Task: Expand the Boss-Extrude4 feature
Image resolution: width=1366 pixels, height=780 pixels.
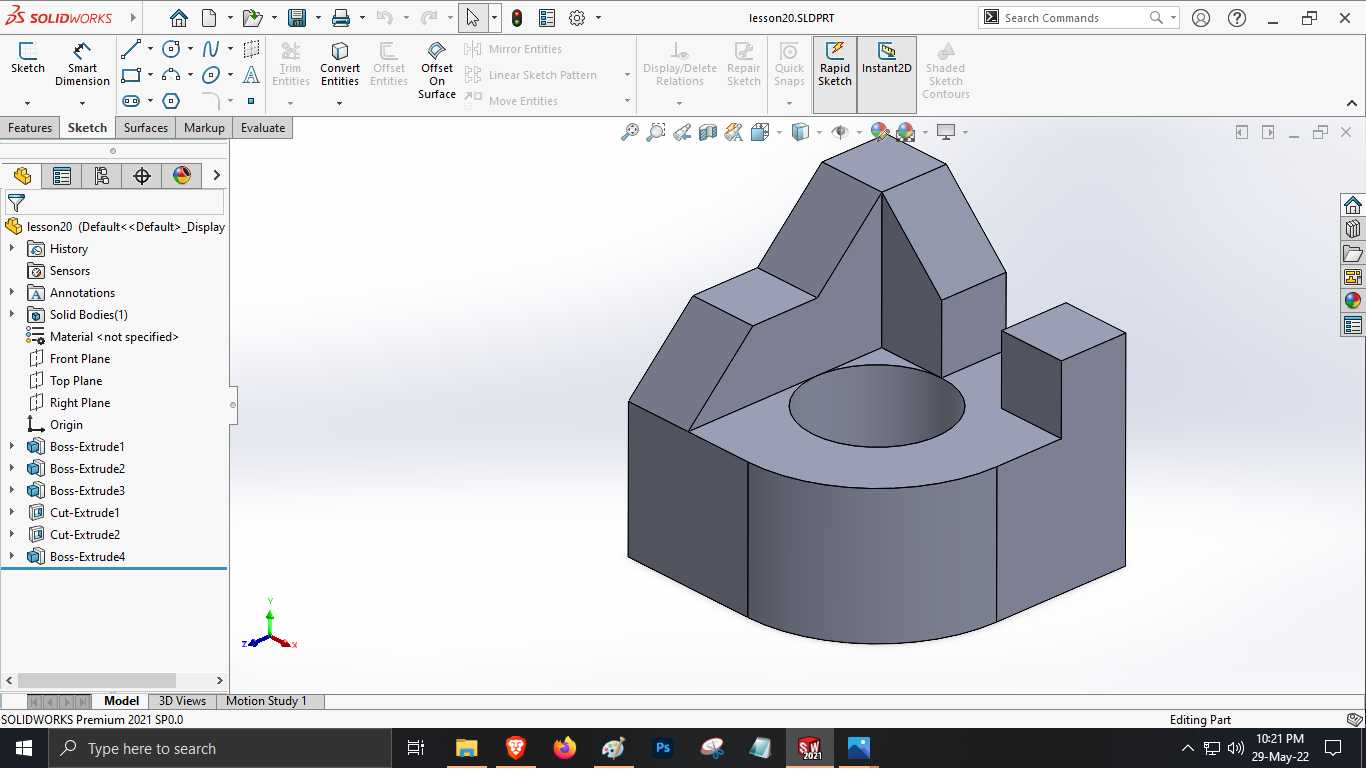Action: pos(12,557)
